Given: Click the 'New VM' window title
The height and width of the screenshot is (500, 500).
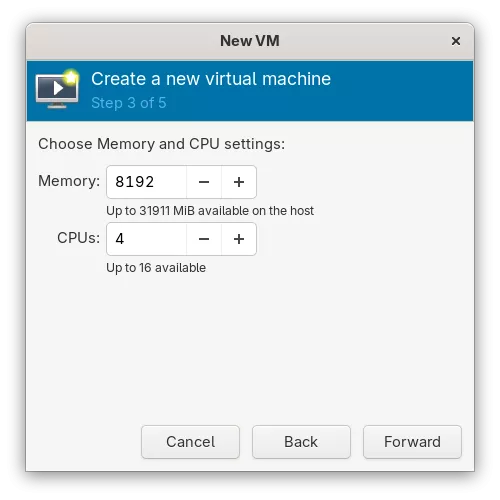Looking at the screenshot, I should pyautogui.click(x=250, y=41).
